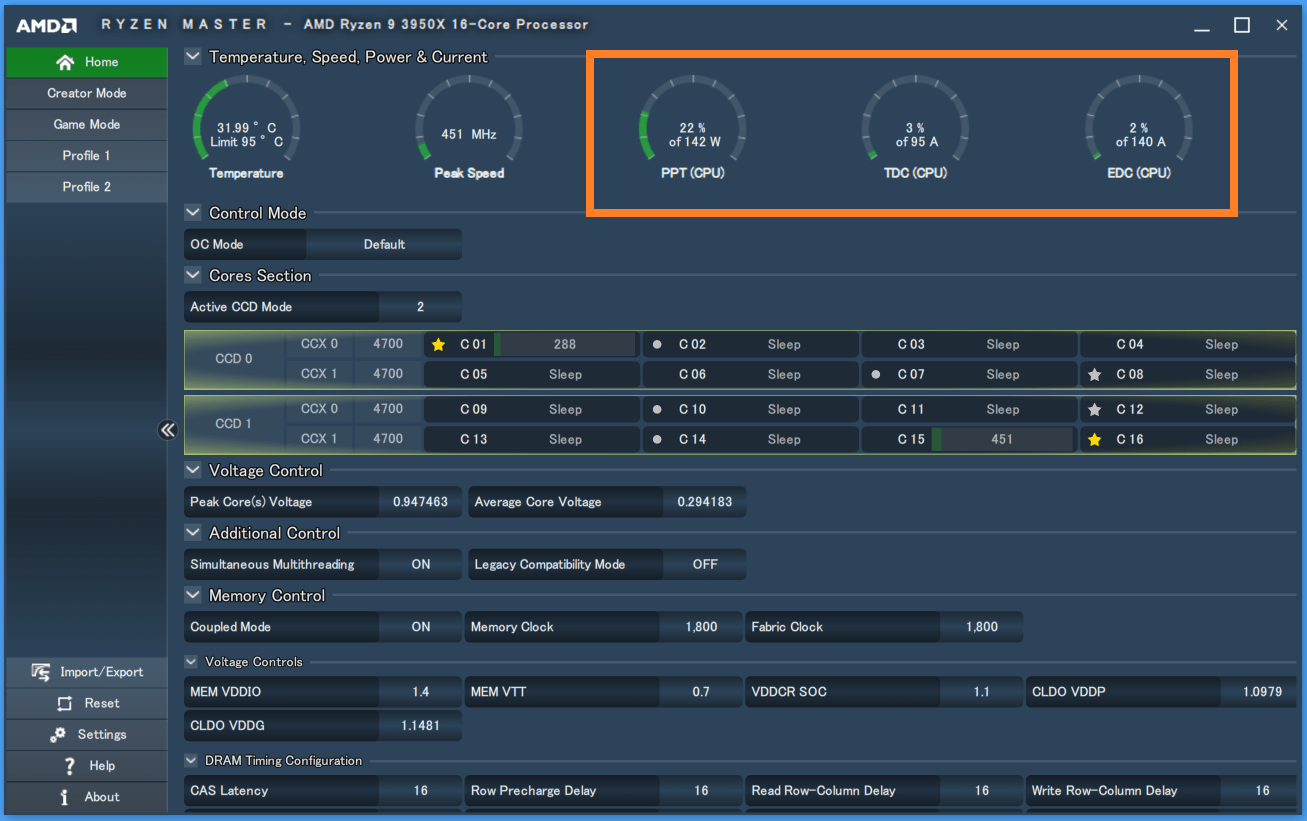
Task: Click the Memory Clock value field
Action: [701, 627]
